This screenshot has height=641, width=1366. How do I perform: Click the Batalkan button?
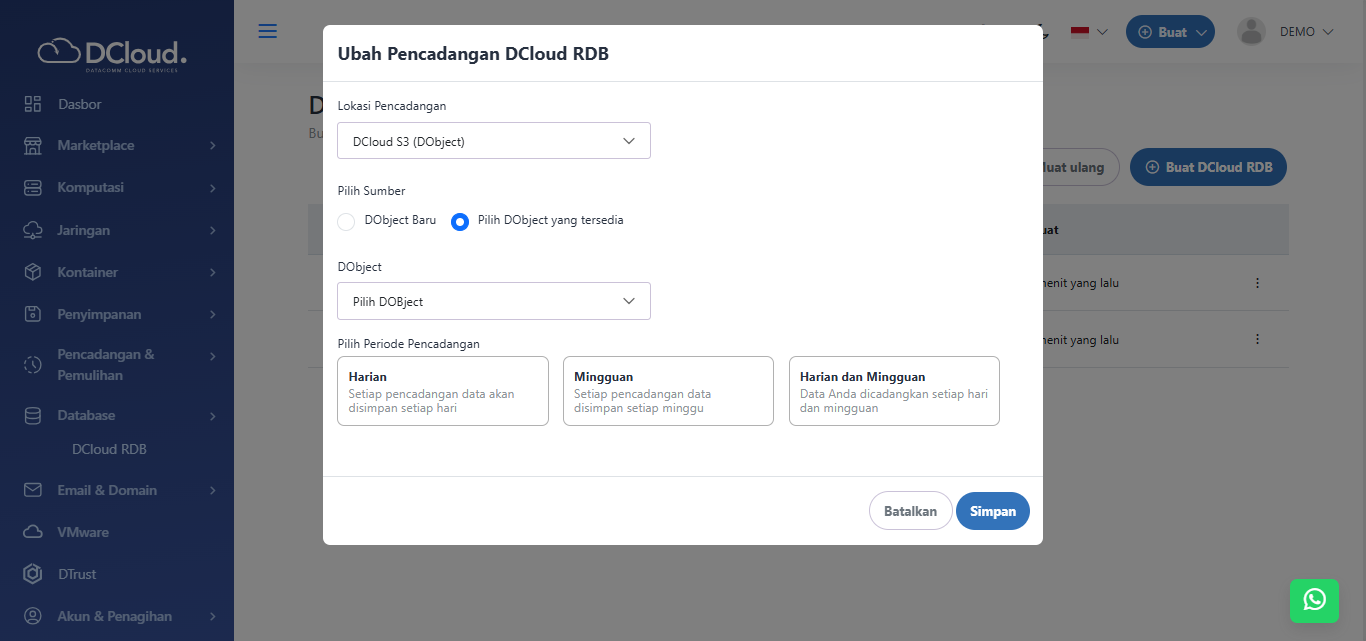(x=910, y=511)
